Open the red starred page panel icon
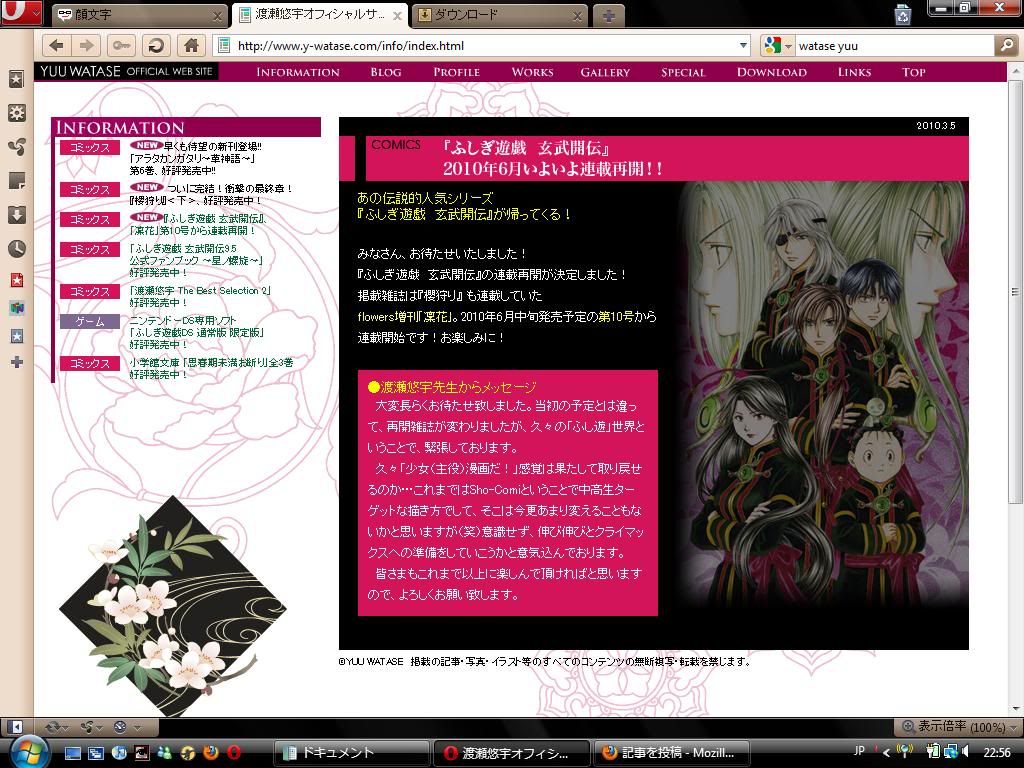The width and height of the screenshot is (1024, 768). click(x=16, y=280)
